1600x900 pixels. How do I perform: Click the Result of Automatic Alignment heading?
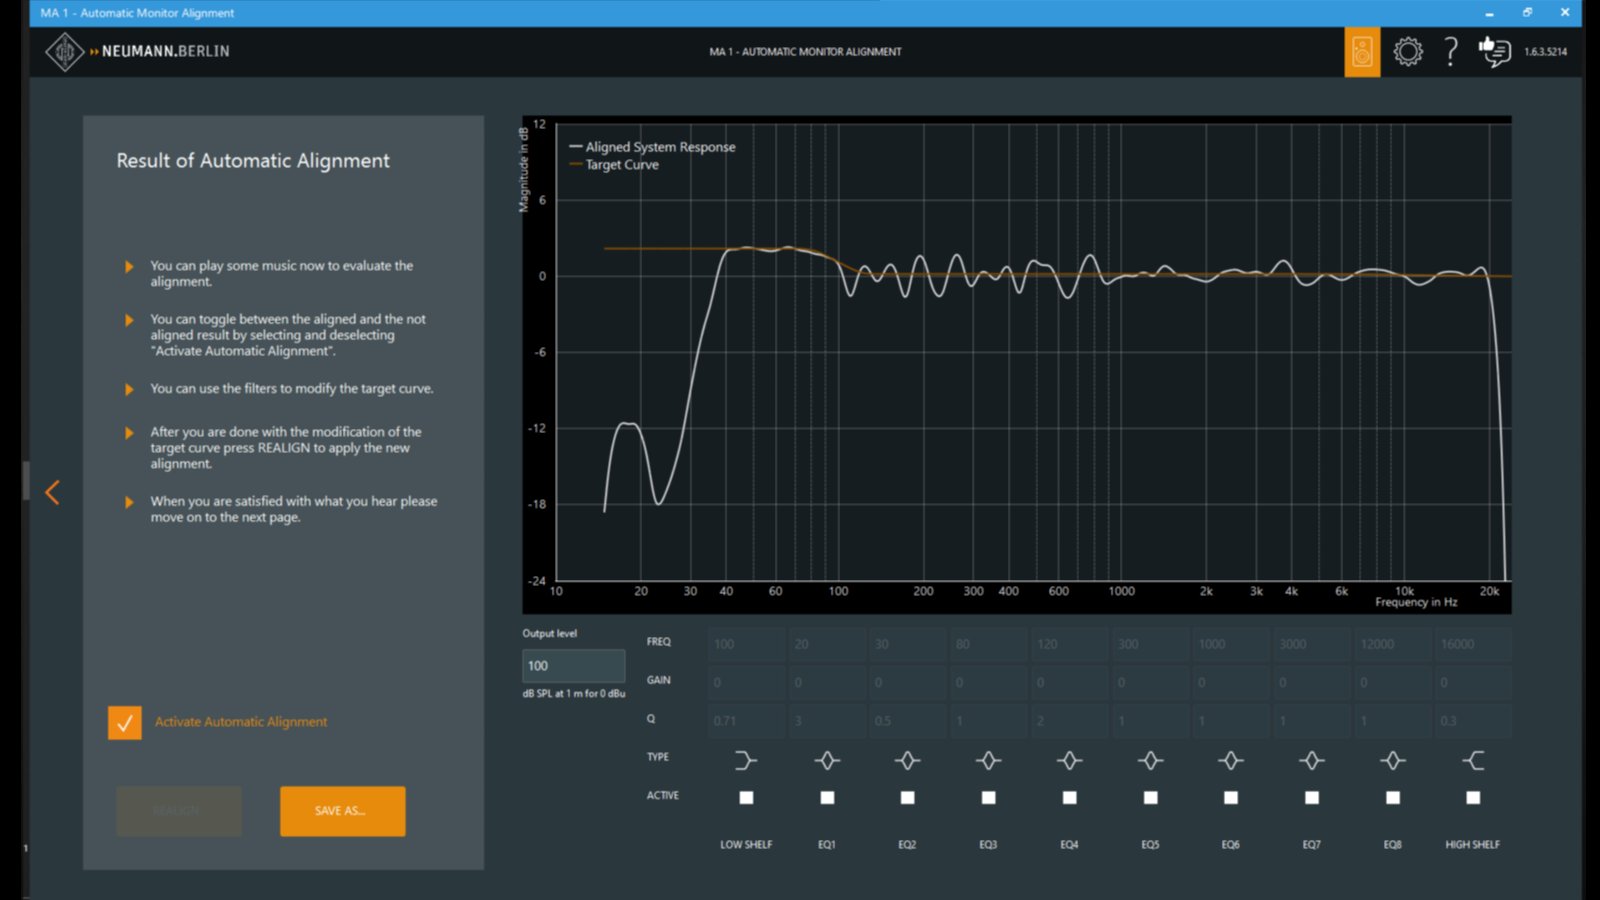coord(253,161)
